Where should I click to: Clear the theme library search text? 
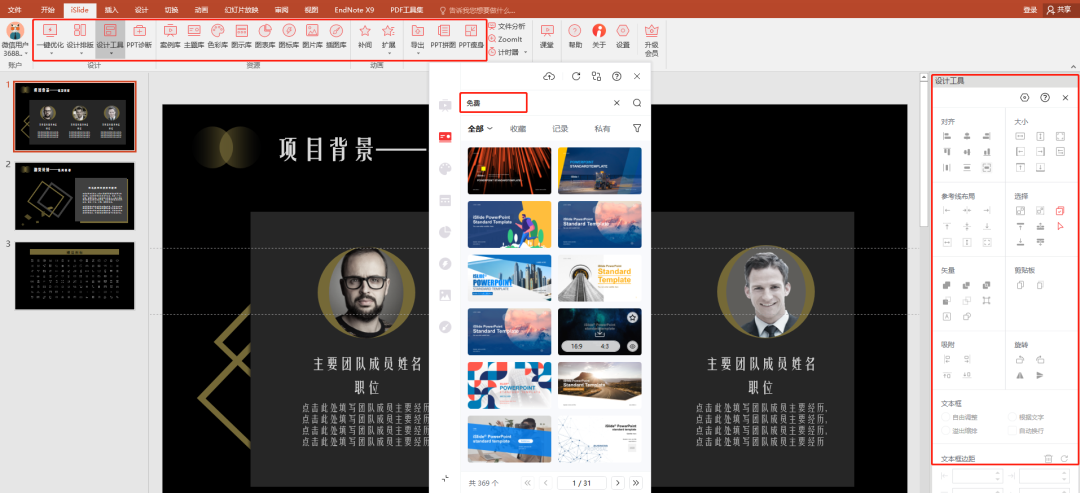[x=616, y=103]
